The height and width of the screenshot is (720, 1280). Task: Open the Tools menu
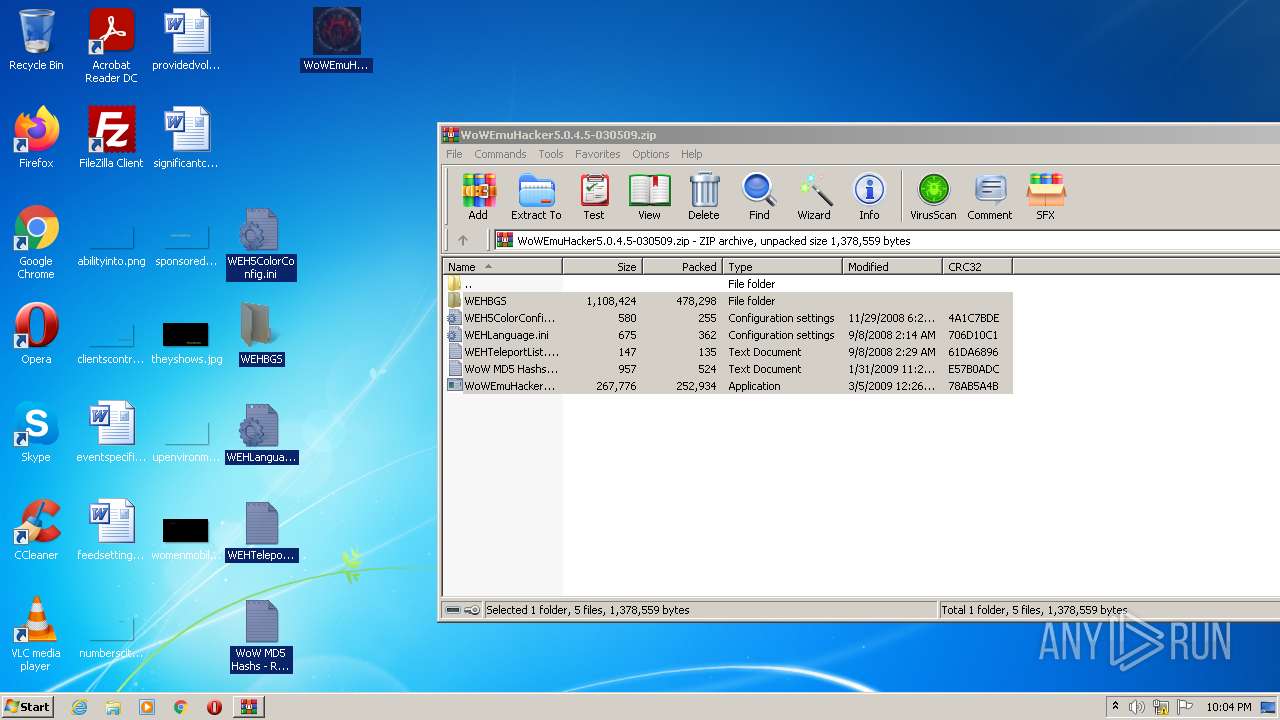(x=551, y=154)
